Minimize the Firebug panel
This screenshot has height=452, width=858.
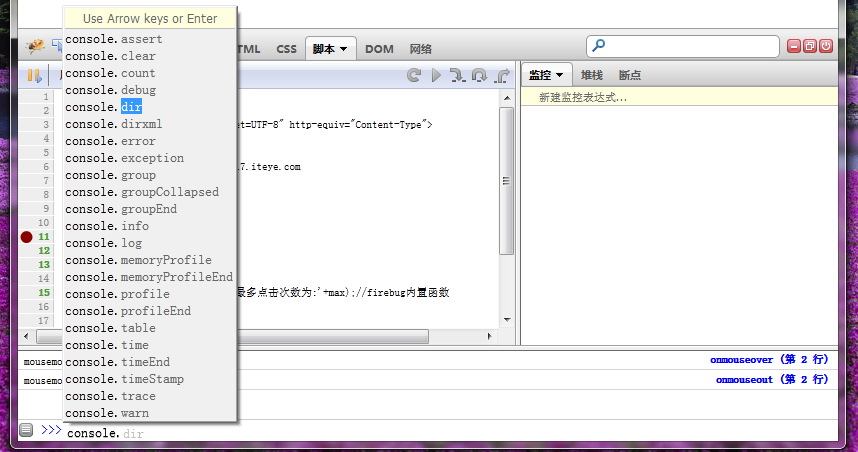pos(794,46)
